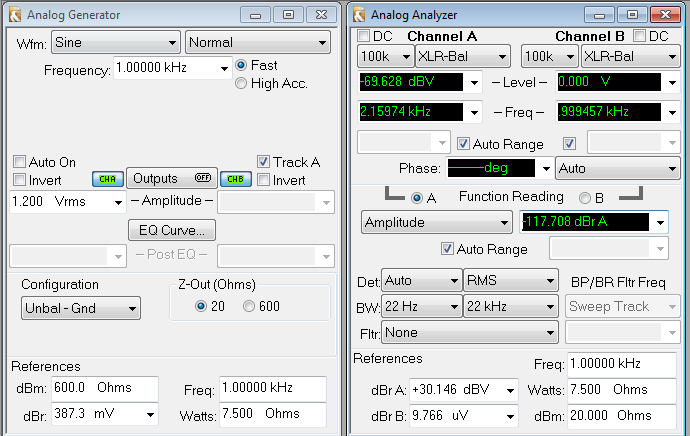Turn on generator Outputs button
690x436 pixels.
pos(172,178)
